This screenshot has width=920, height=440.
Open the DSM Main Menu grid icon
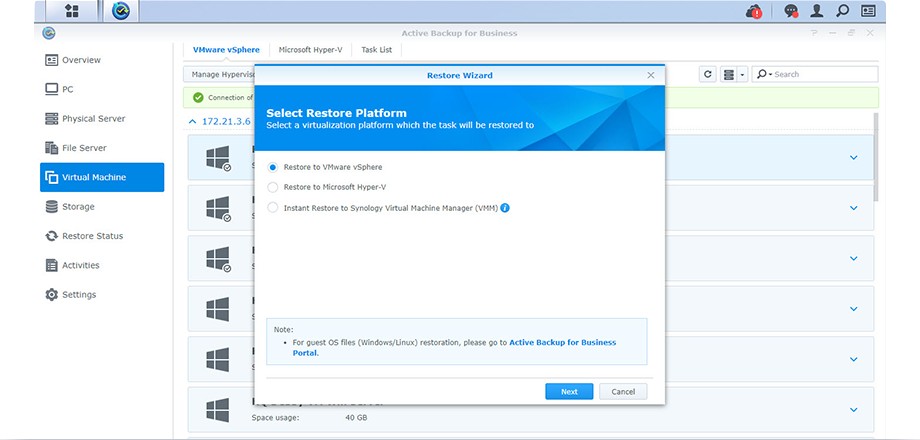click(x=72, y=11)
